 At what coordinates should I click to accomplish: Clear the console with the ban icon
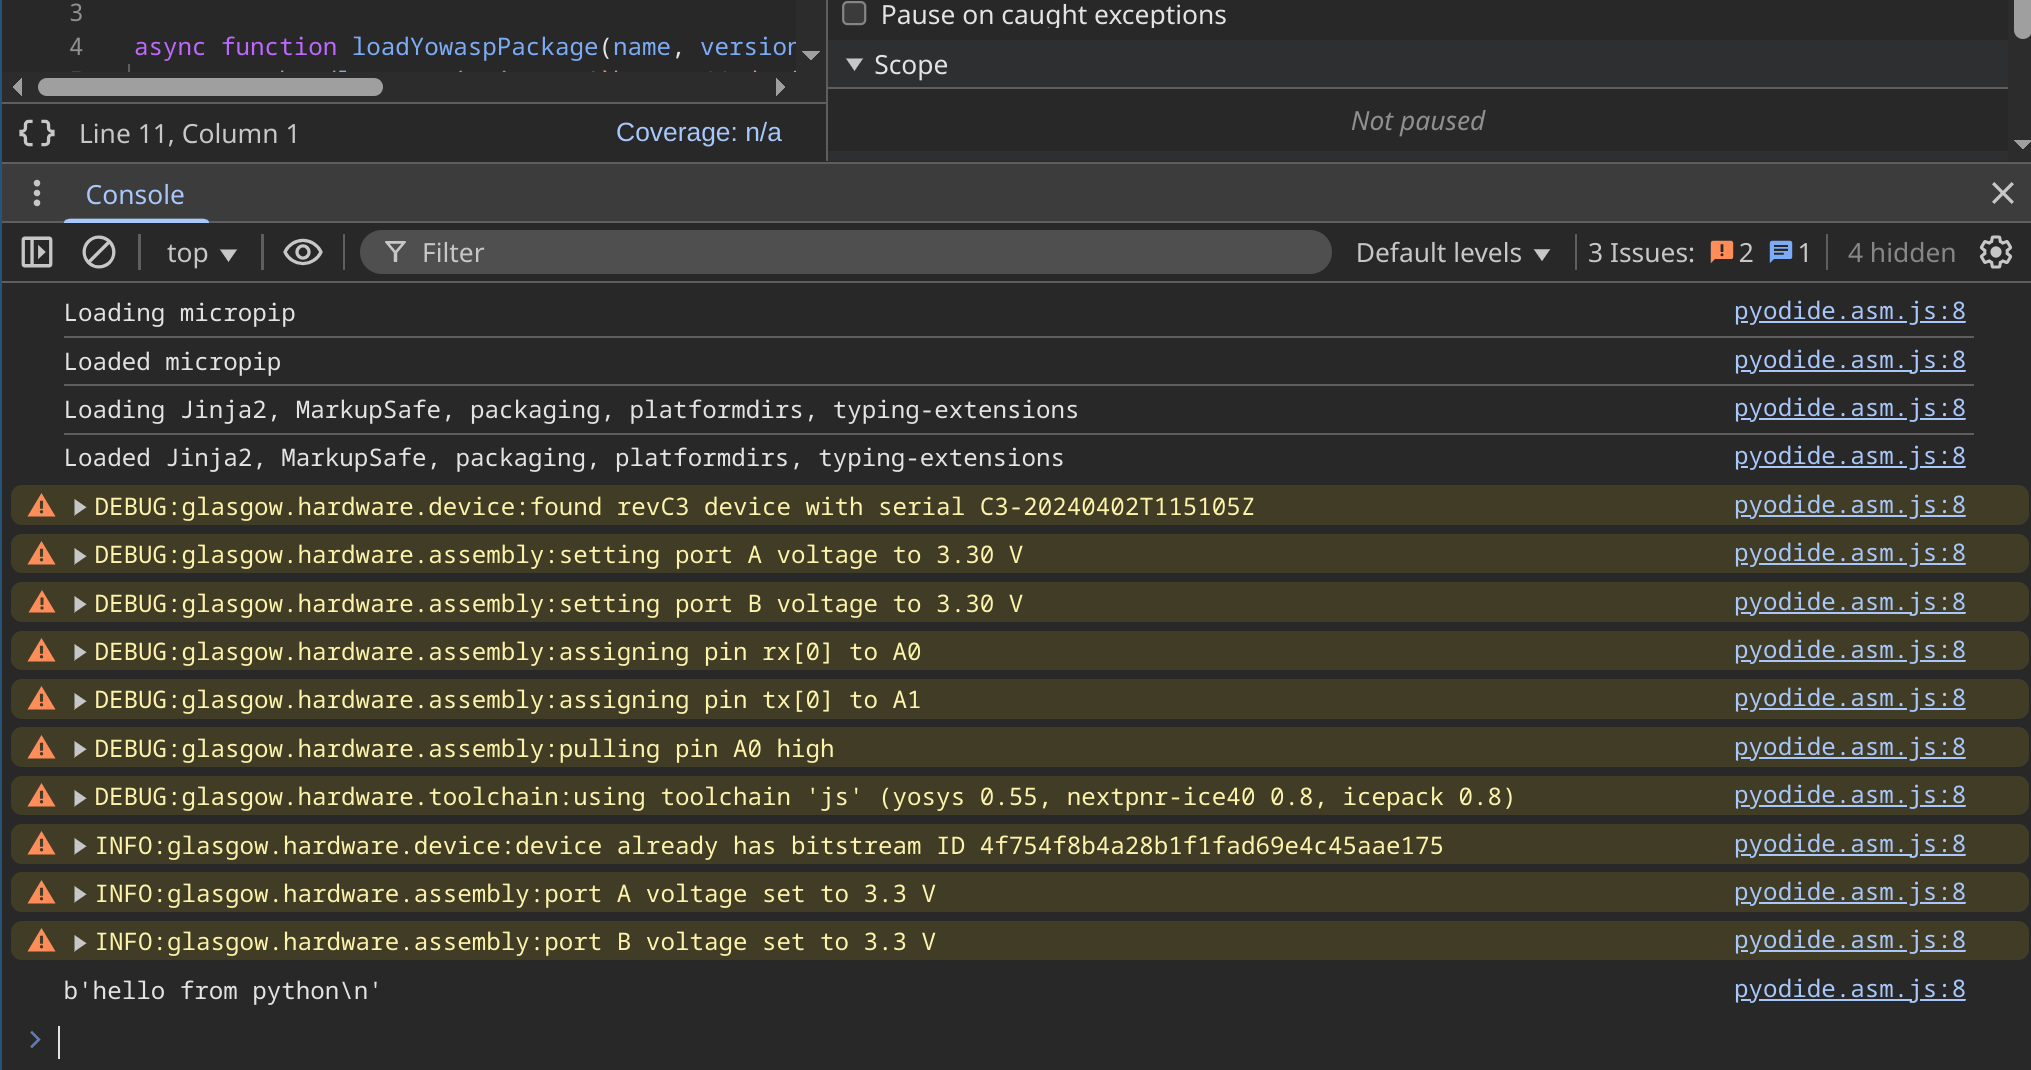(98, 252)
